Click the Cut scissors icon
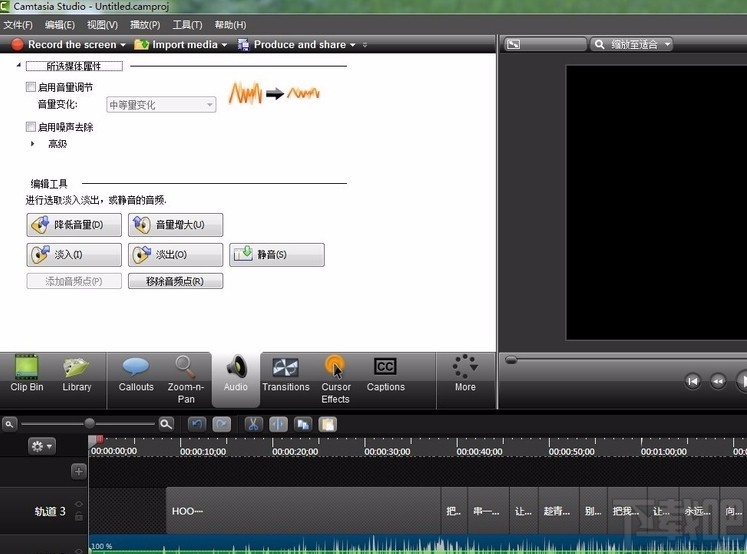This screenshot has width=747, height=554. coord(253,424)
